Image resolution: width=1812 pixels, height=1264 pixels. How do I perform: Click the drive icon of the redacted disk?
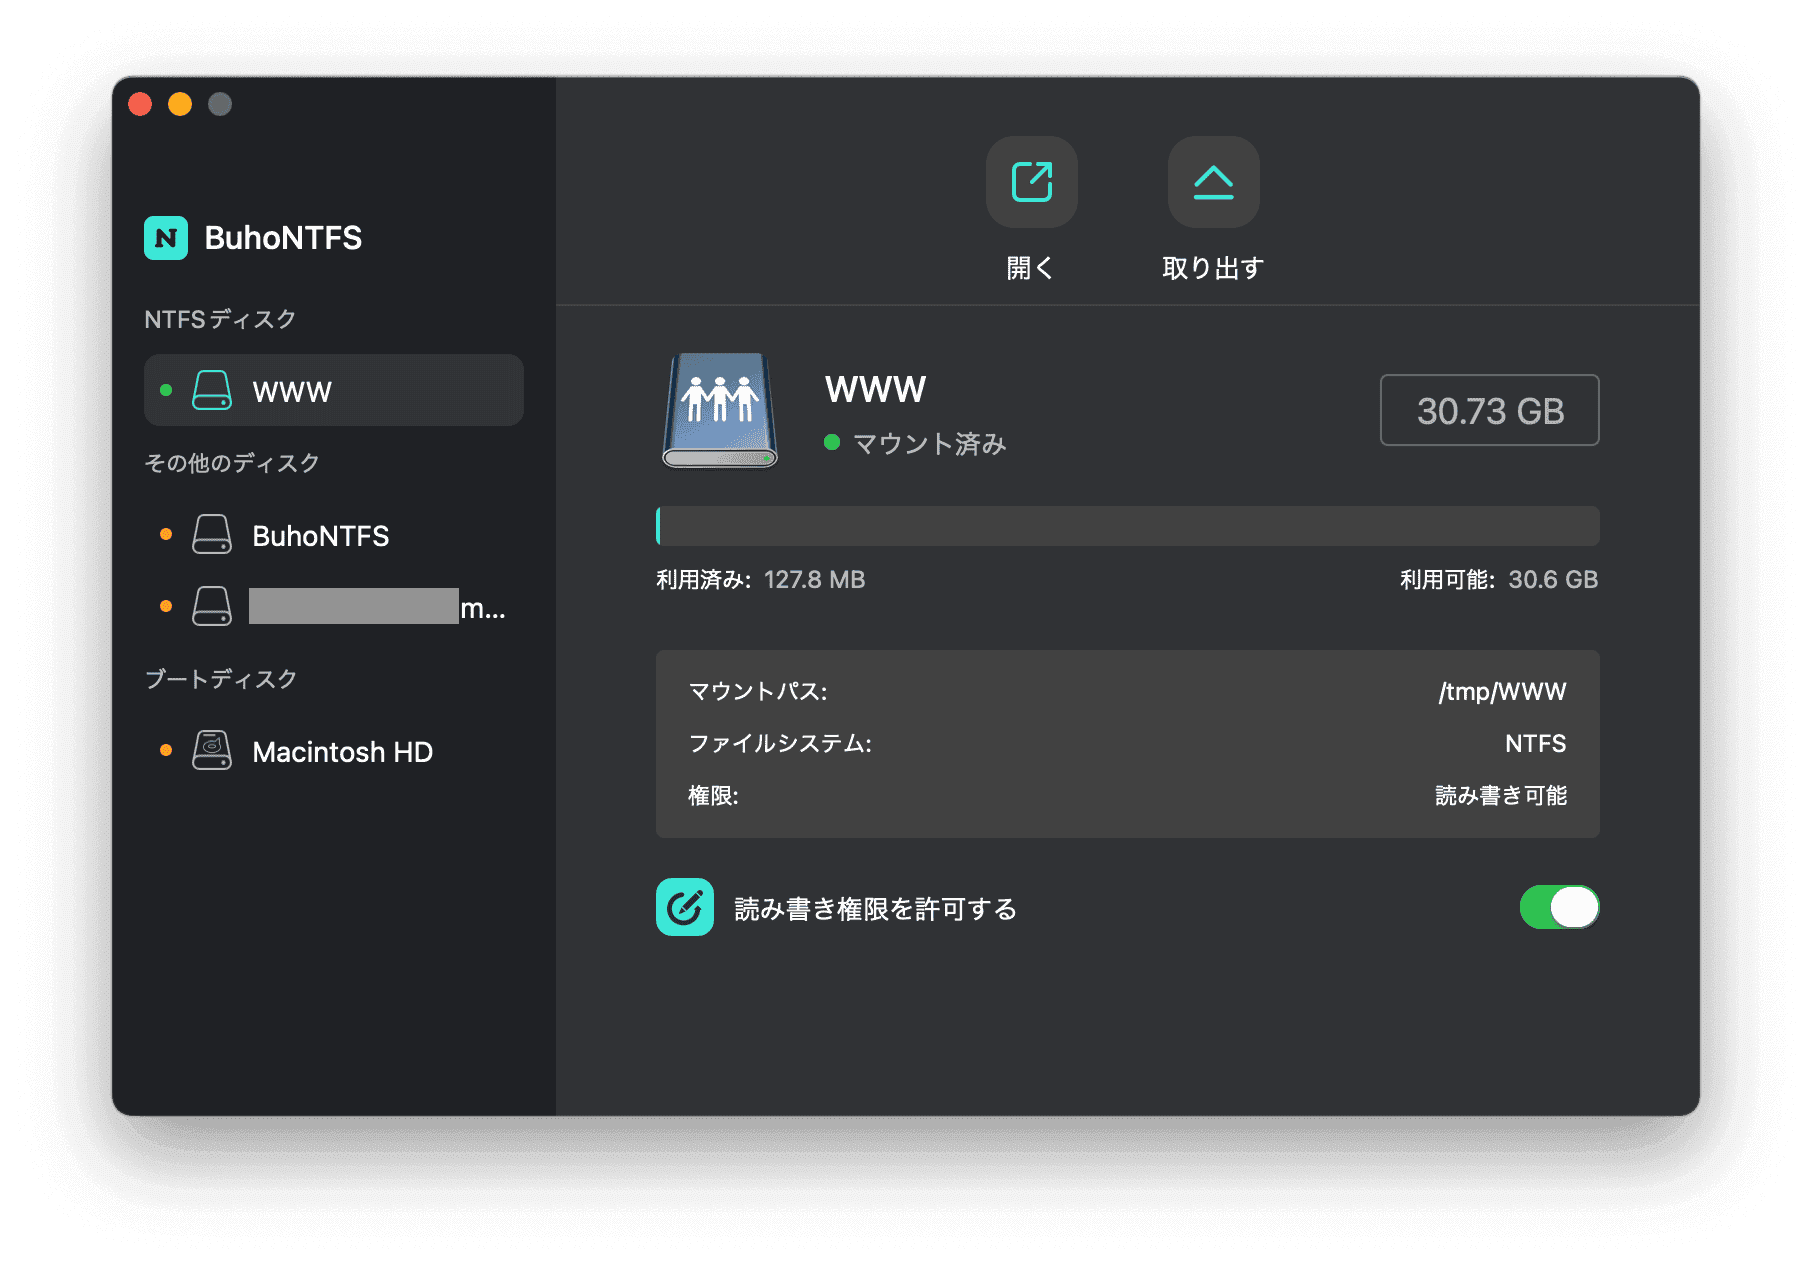point(212,606)
